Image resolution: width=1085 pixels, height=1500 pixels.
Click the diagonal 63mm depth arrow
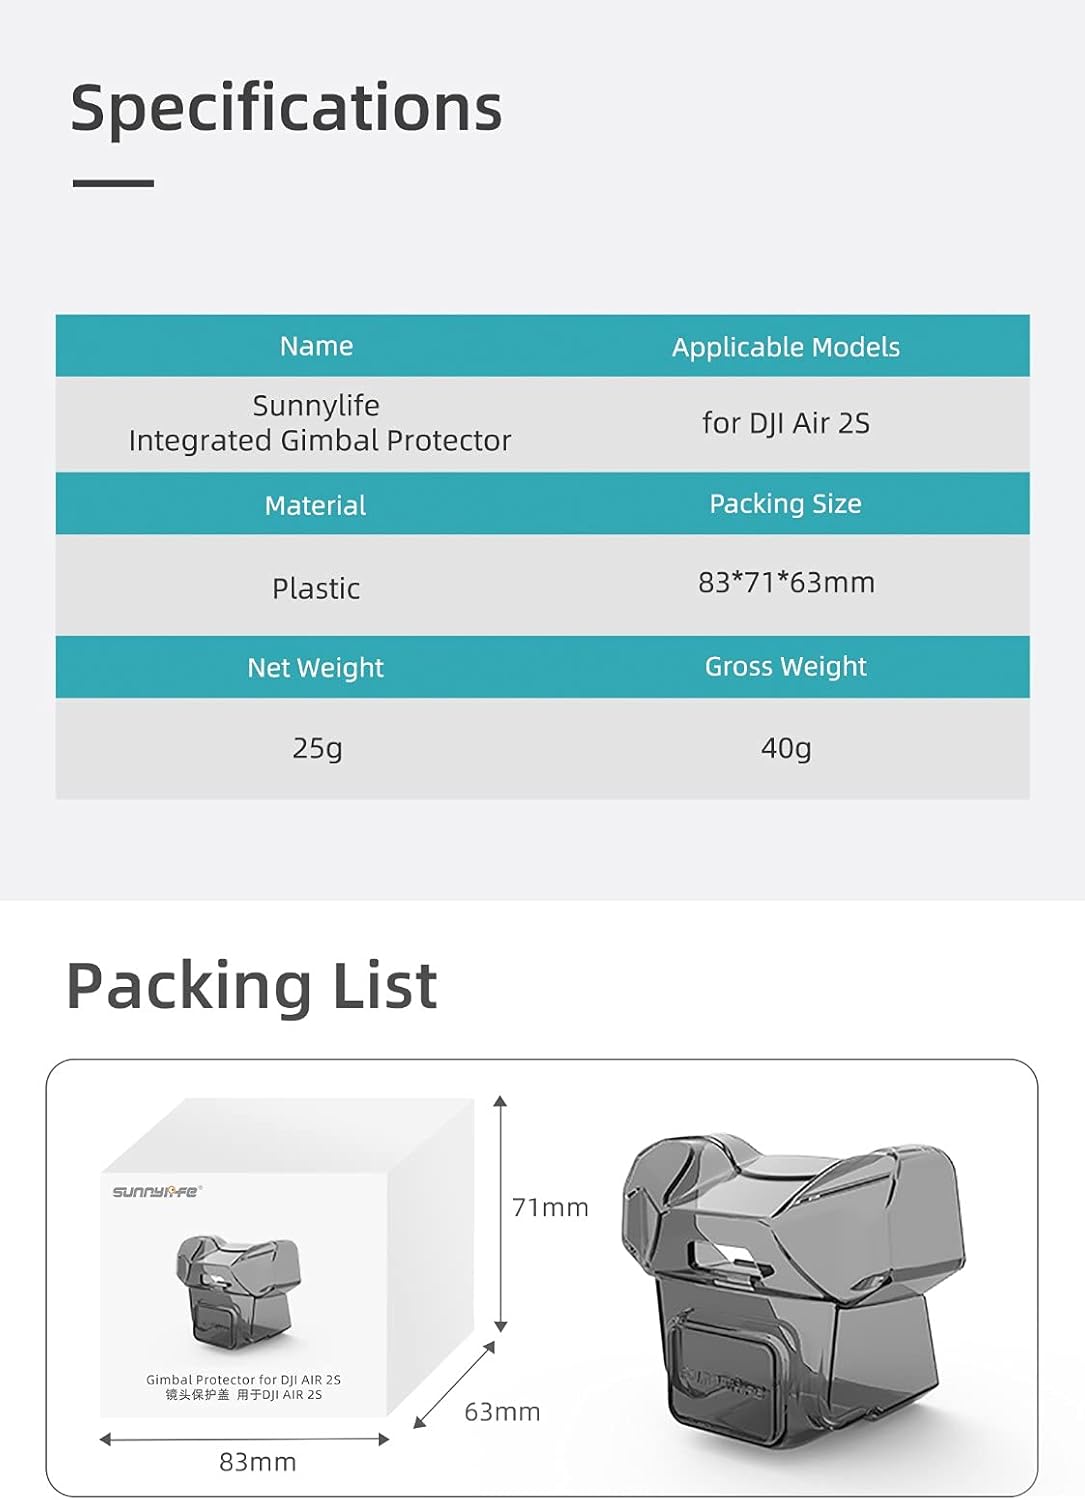pyautogui.click(x=455, y=1385)
